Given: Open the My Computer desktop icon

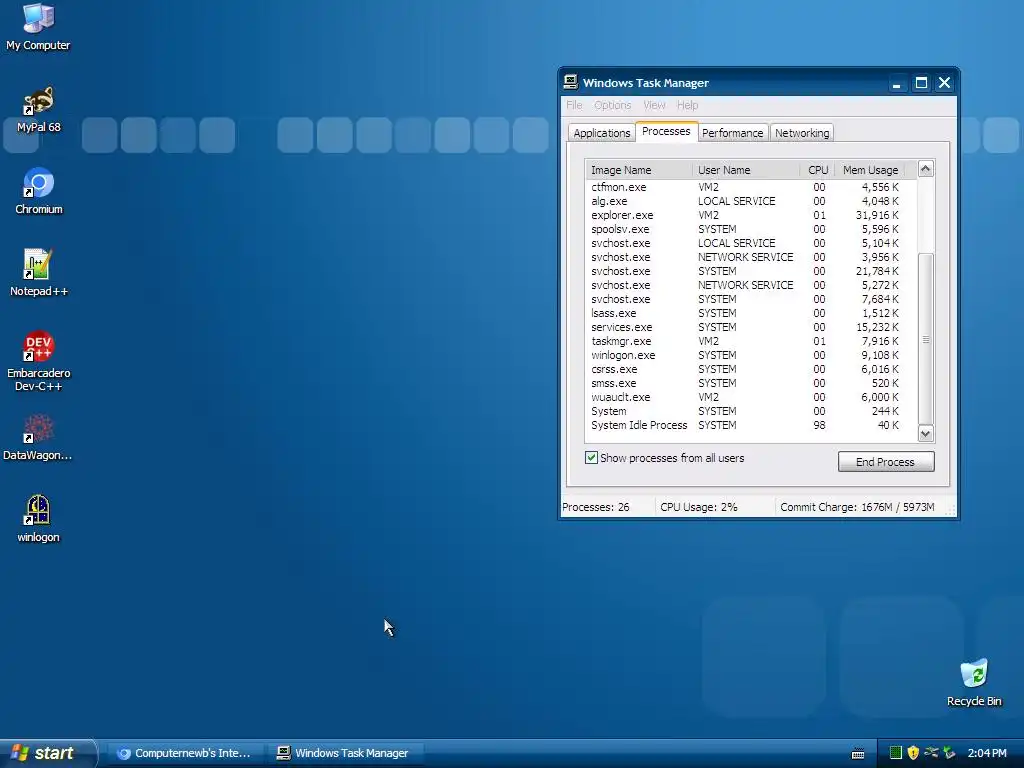Looking at the screenshot, I should (x=38, y=27).
